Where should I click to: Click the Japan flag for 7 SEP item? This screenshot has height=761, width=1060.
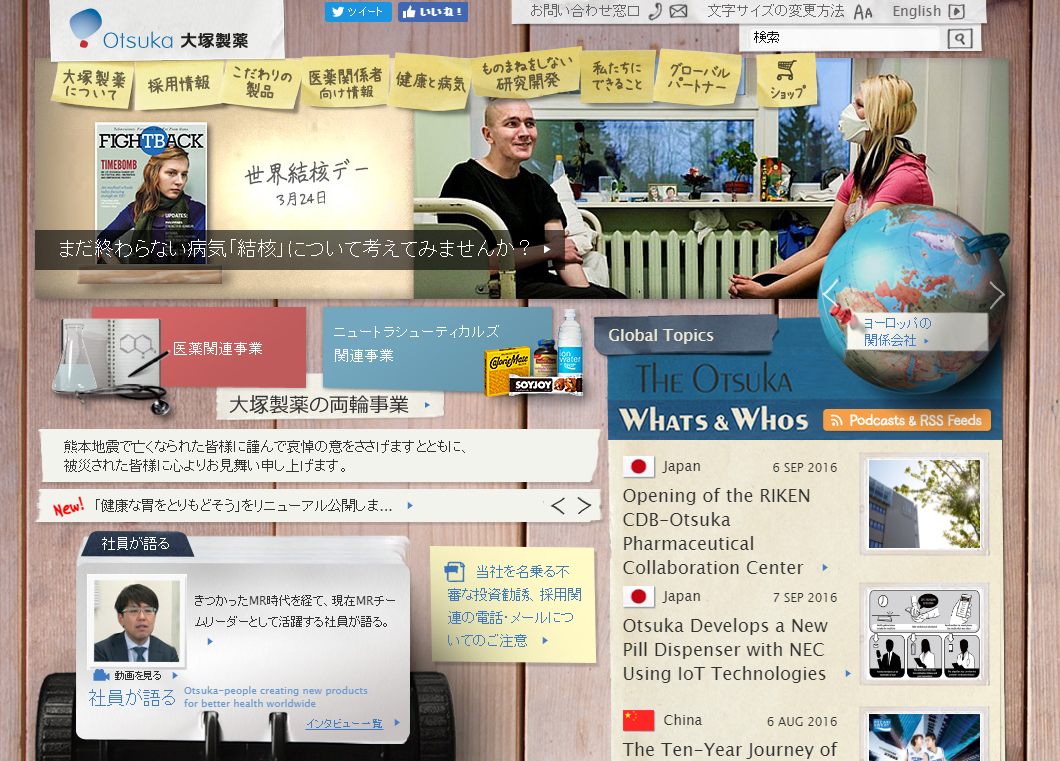tap(638, 596)
